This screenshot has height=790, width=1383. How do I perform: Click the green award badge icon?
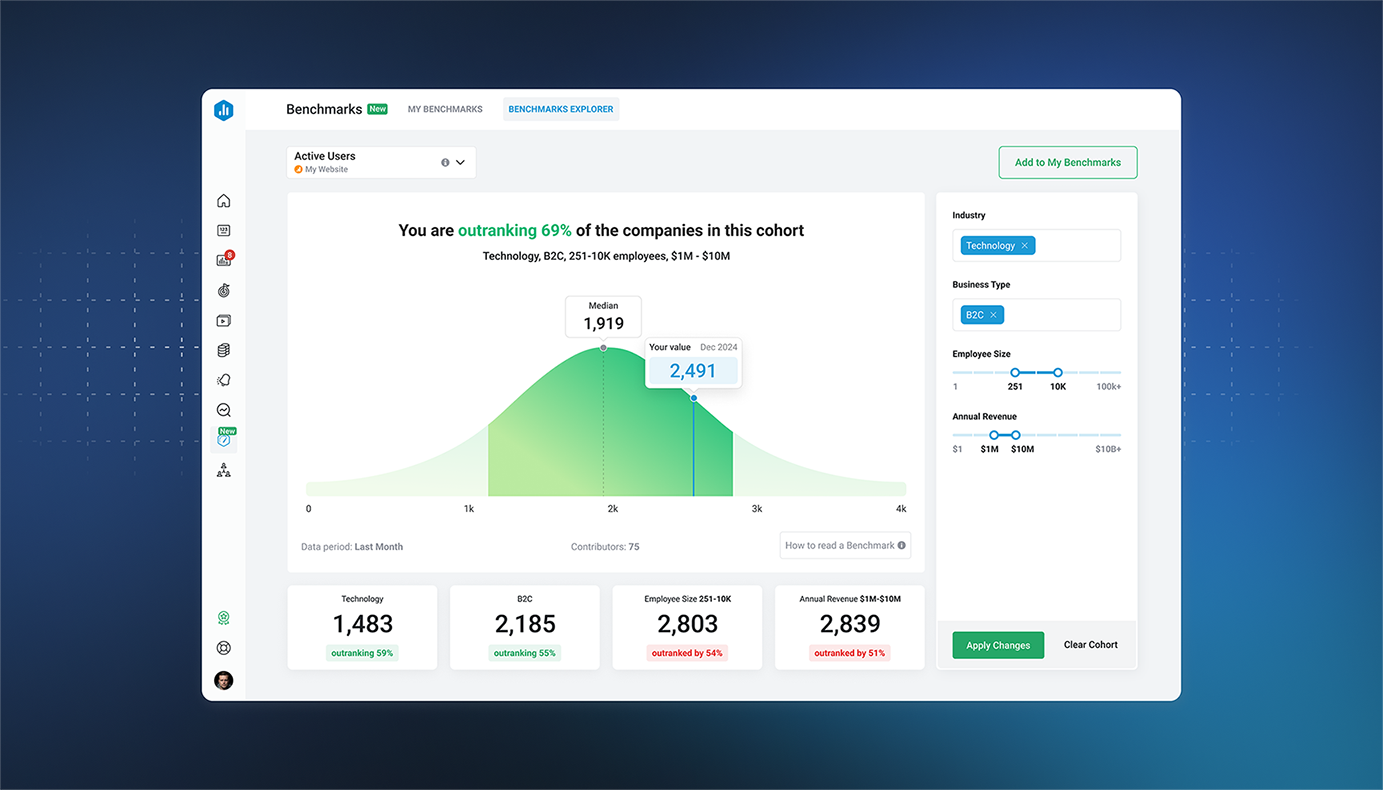[x=223, y=618]
